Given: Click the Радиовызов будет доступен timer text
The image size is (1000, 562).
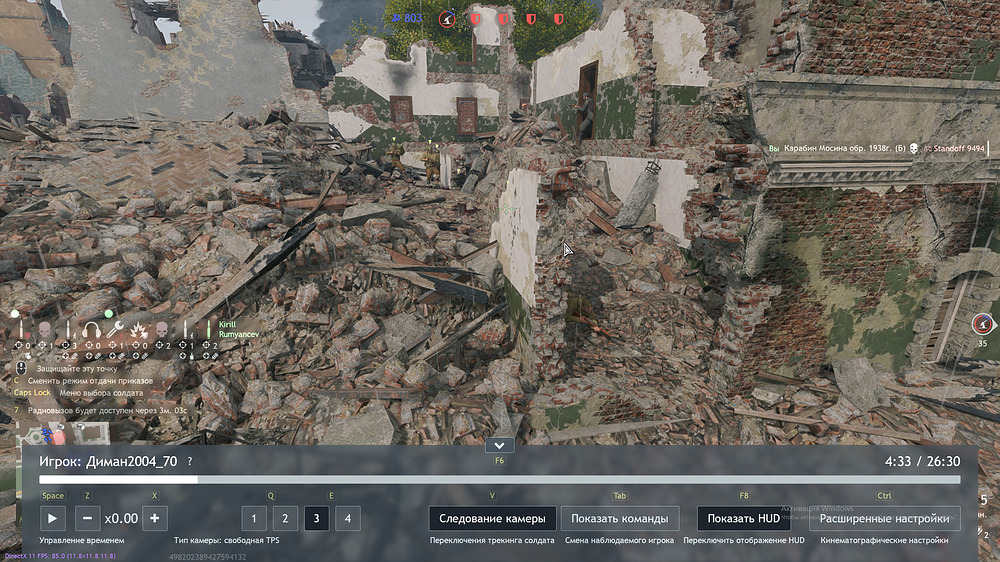Looking at the screenshot, I should point(107,411).
